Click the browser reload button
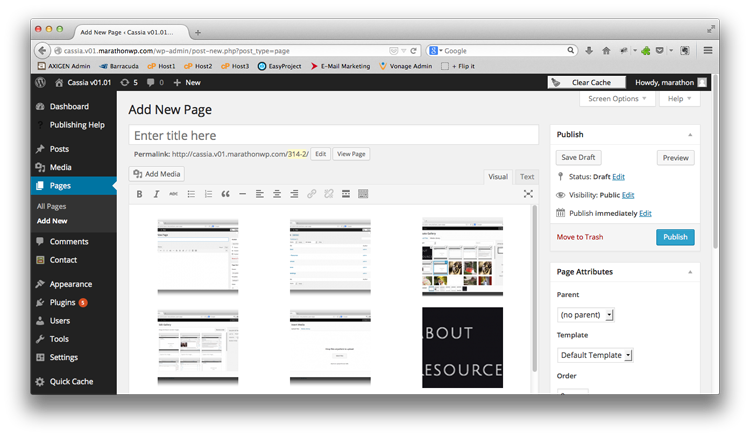 tap(415, 50)
